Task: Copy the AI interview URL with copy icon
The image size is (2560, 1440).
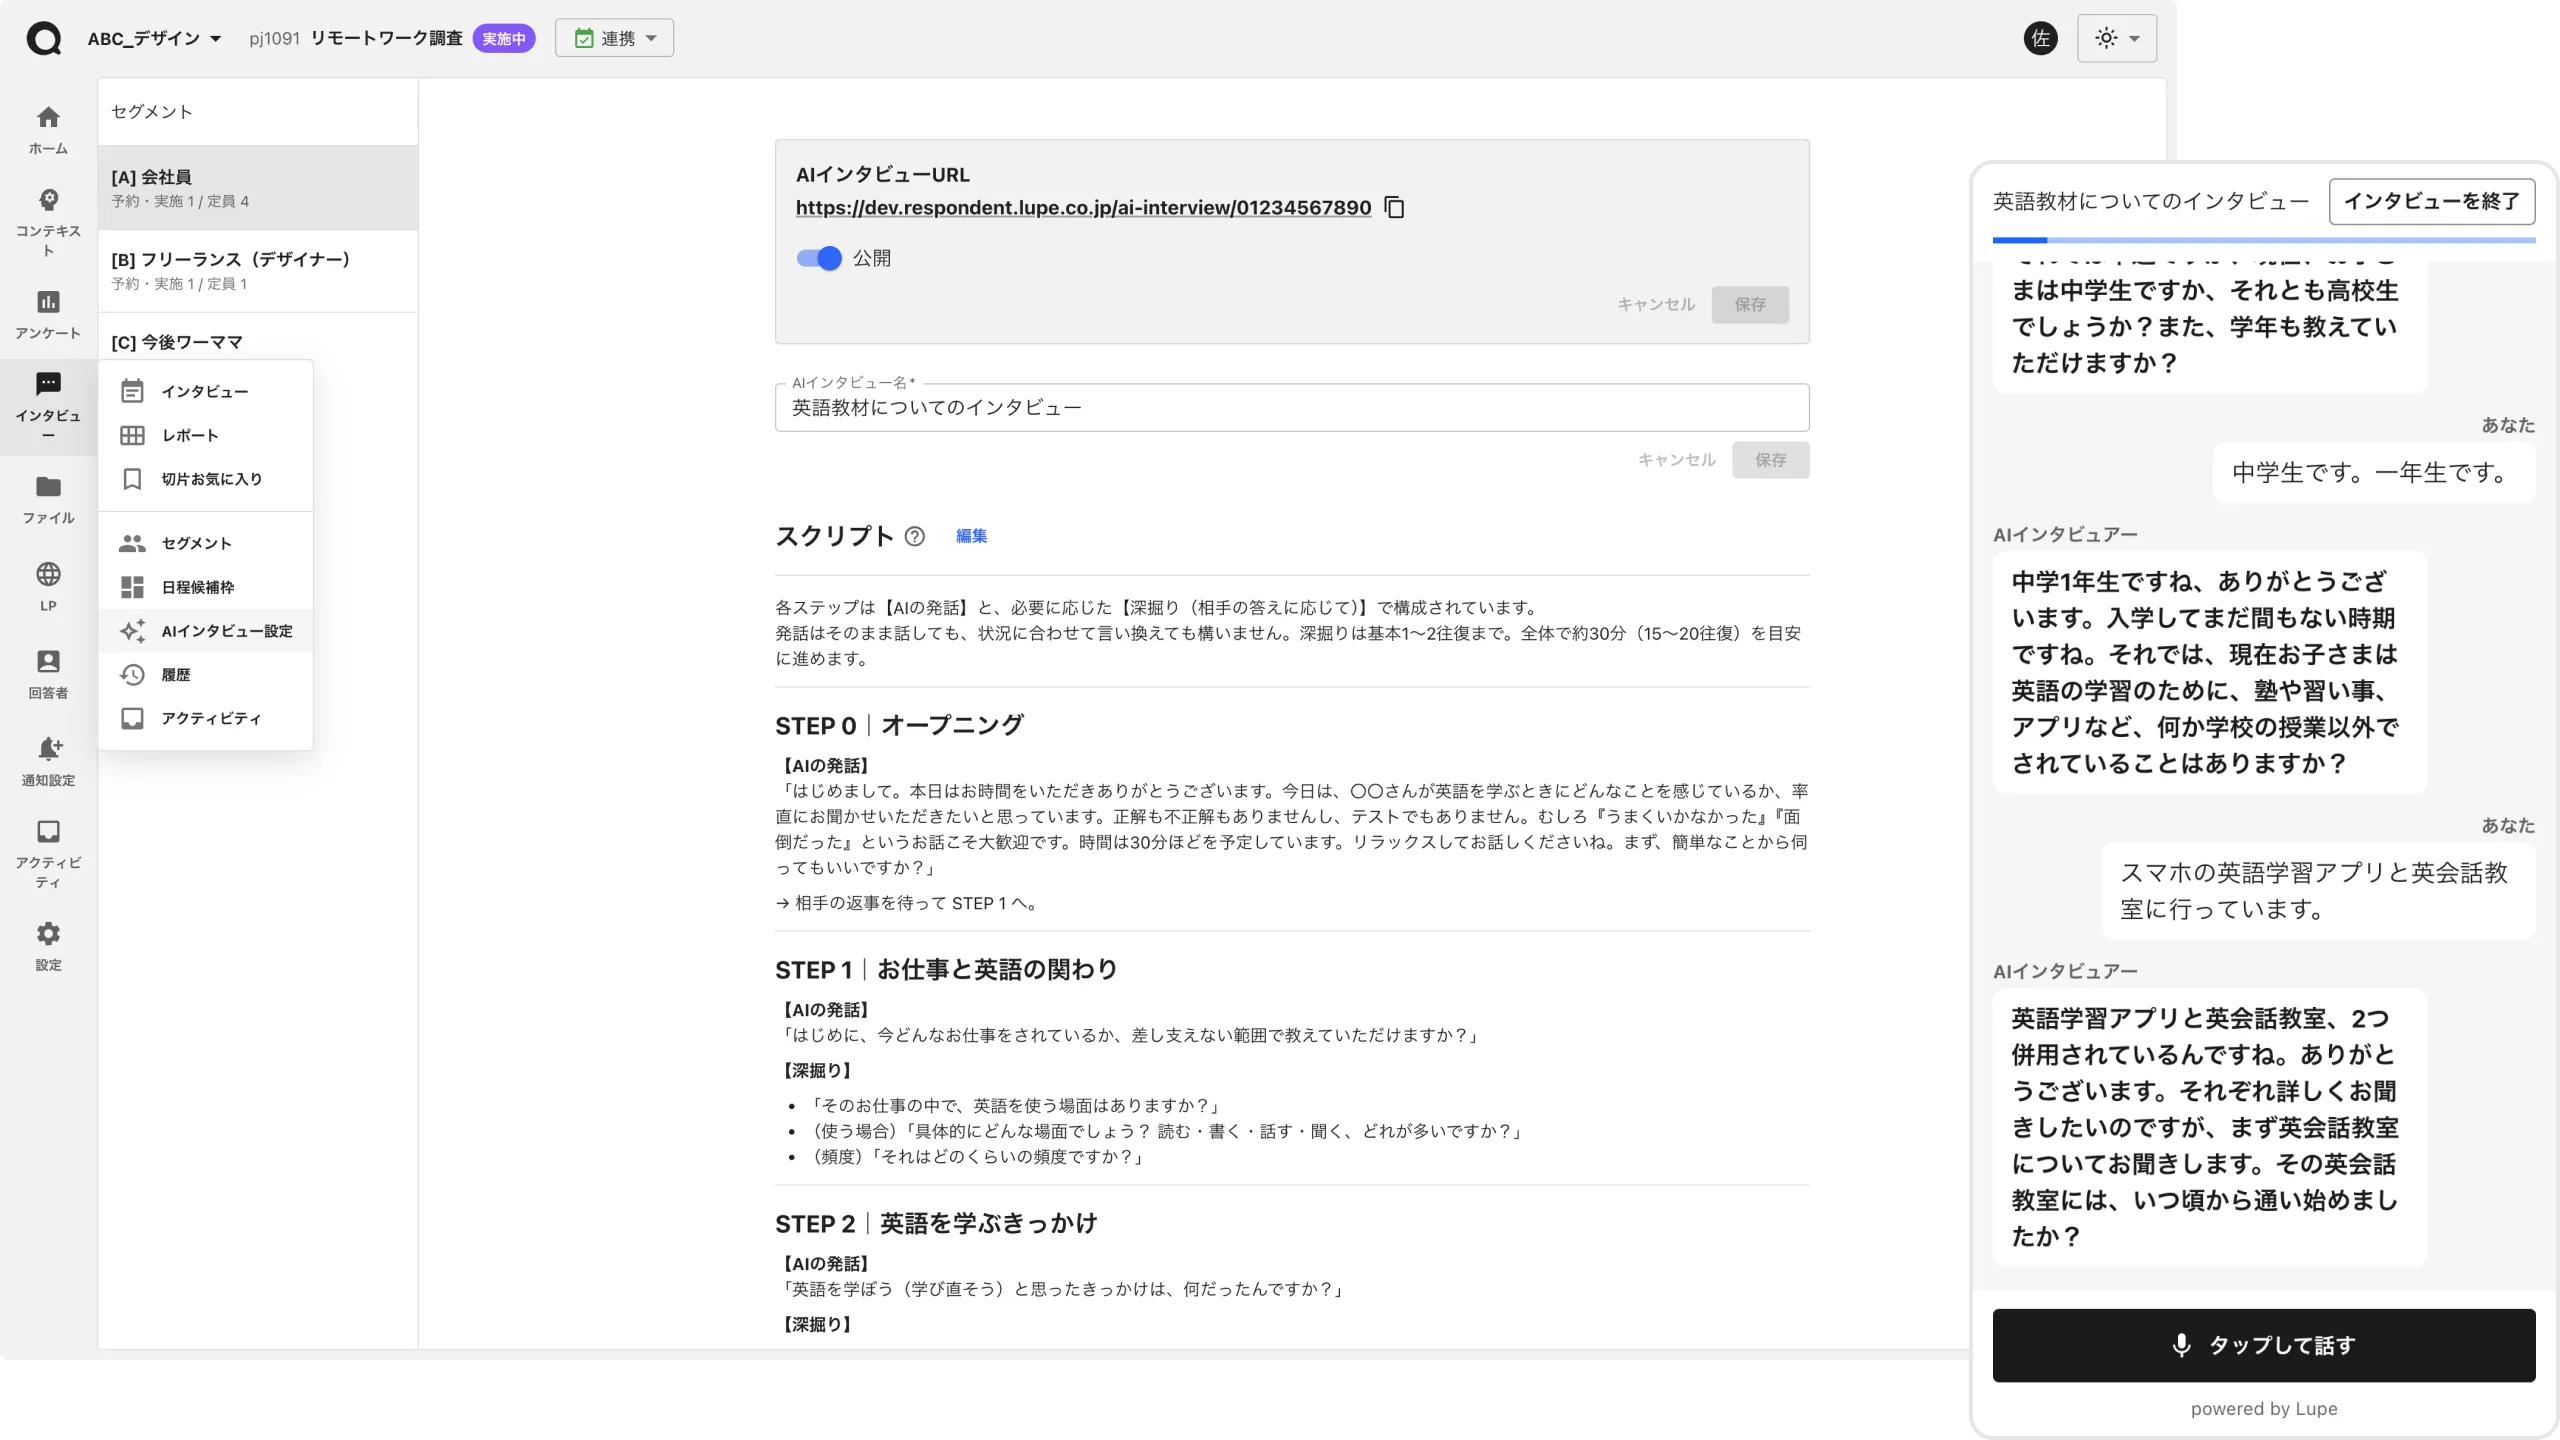Action: [x=1394, y=207]
